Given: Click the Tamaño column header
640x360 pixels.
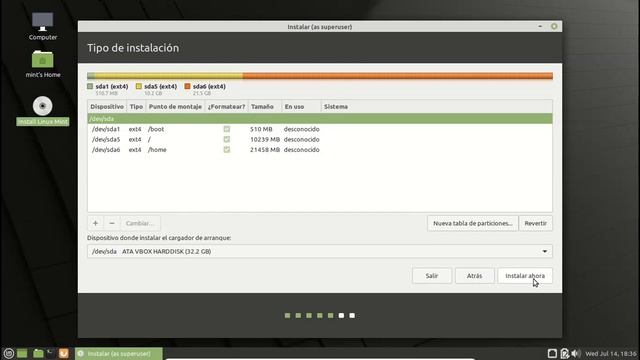Looking at the screenshot, I should click(x=264, y=107).
